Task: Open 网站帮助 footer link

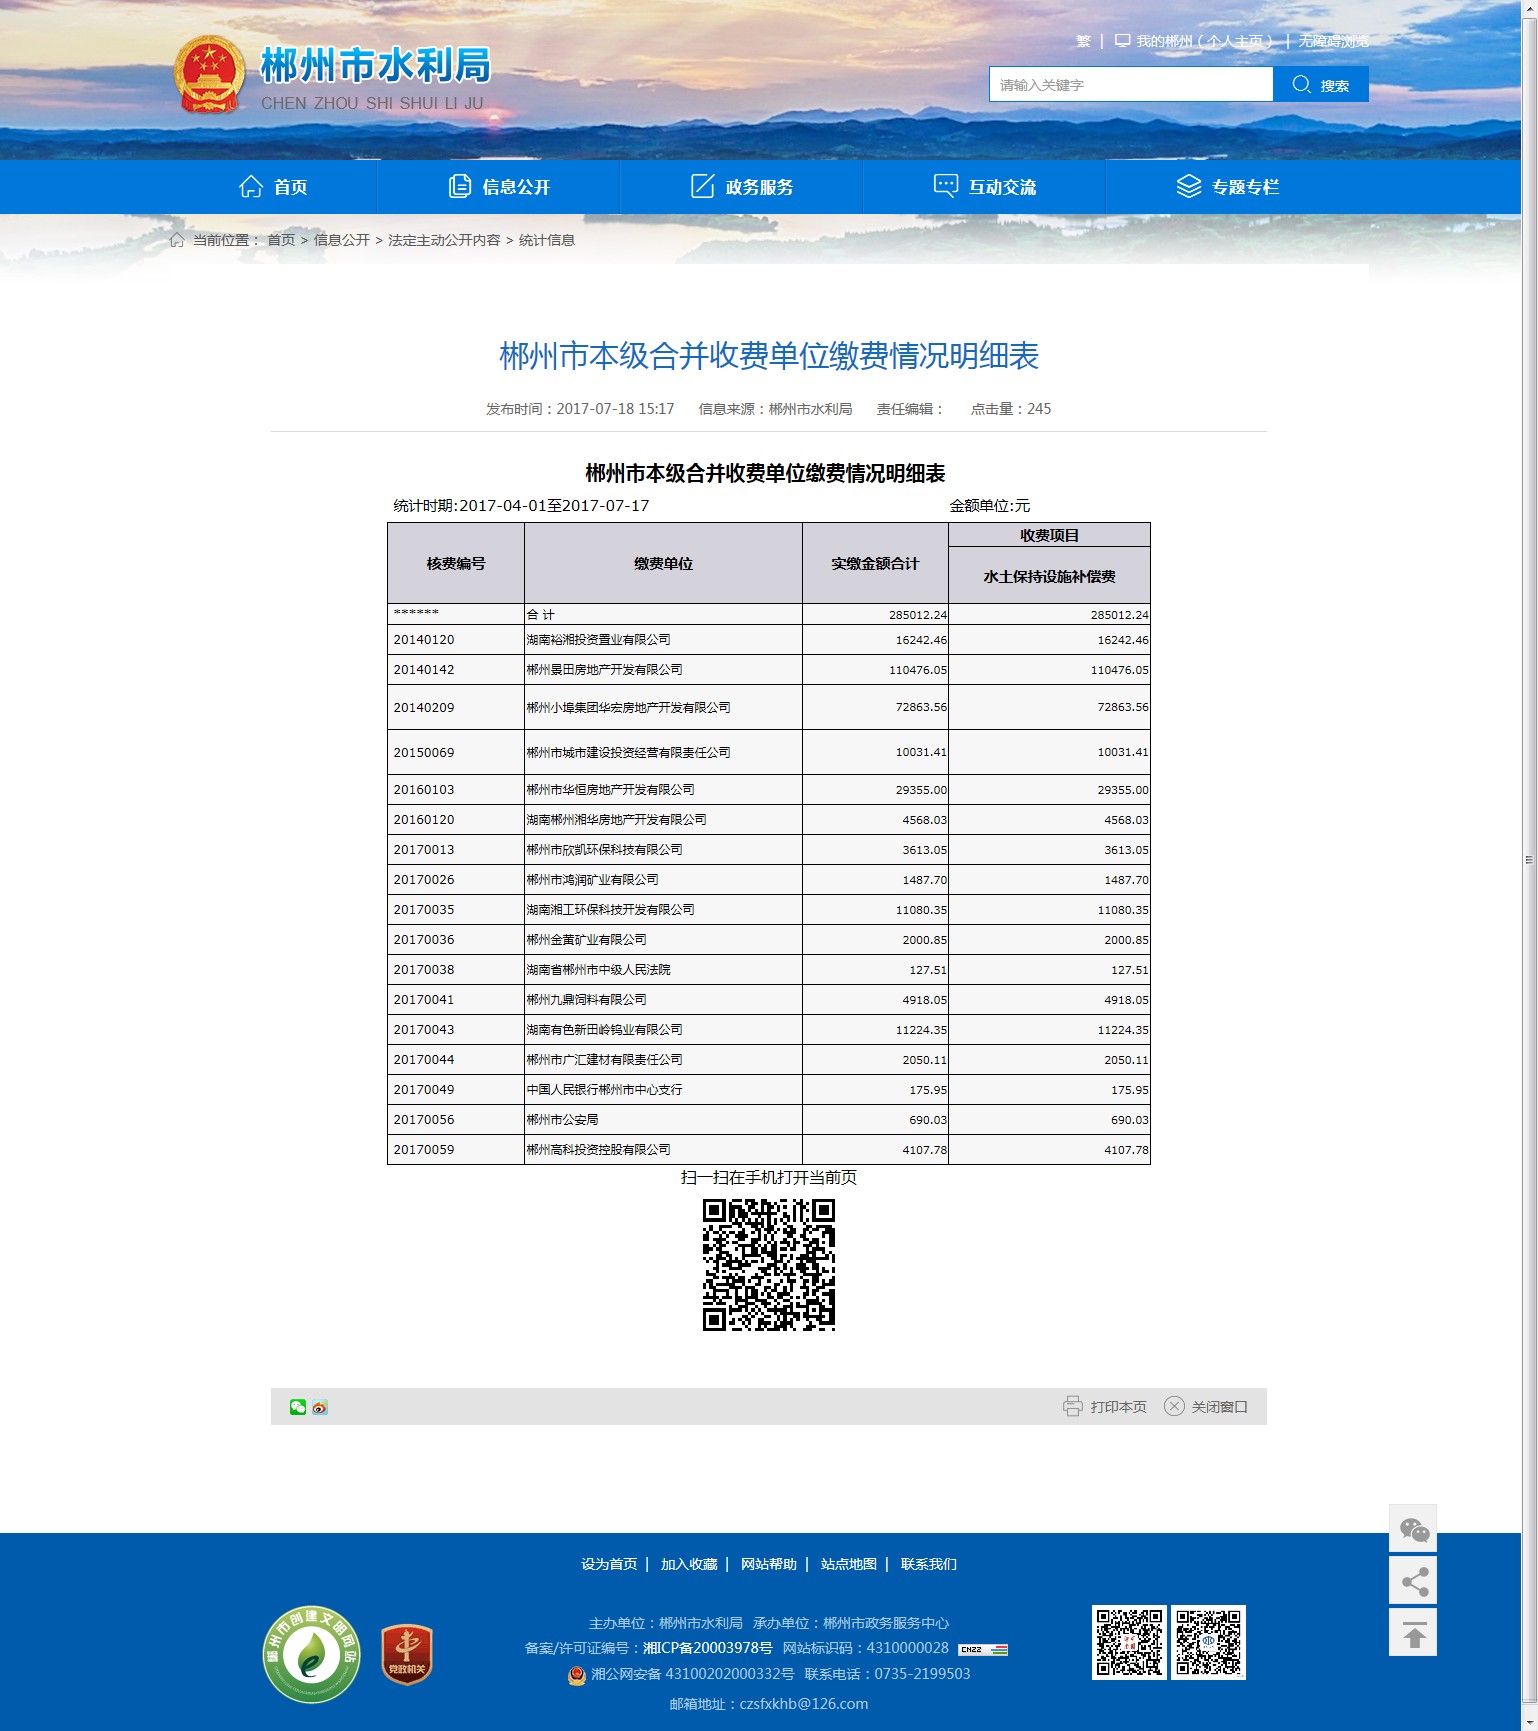Action: pos(769,1564)
